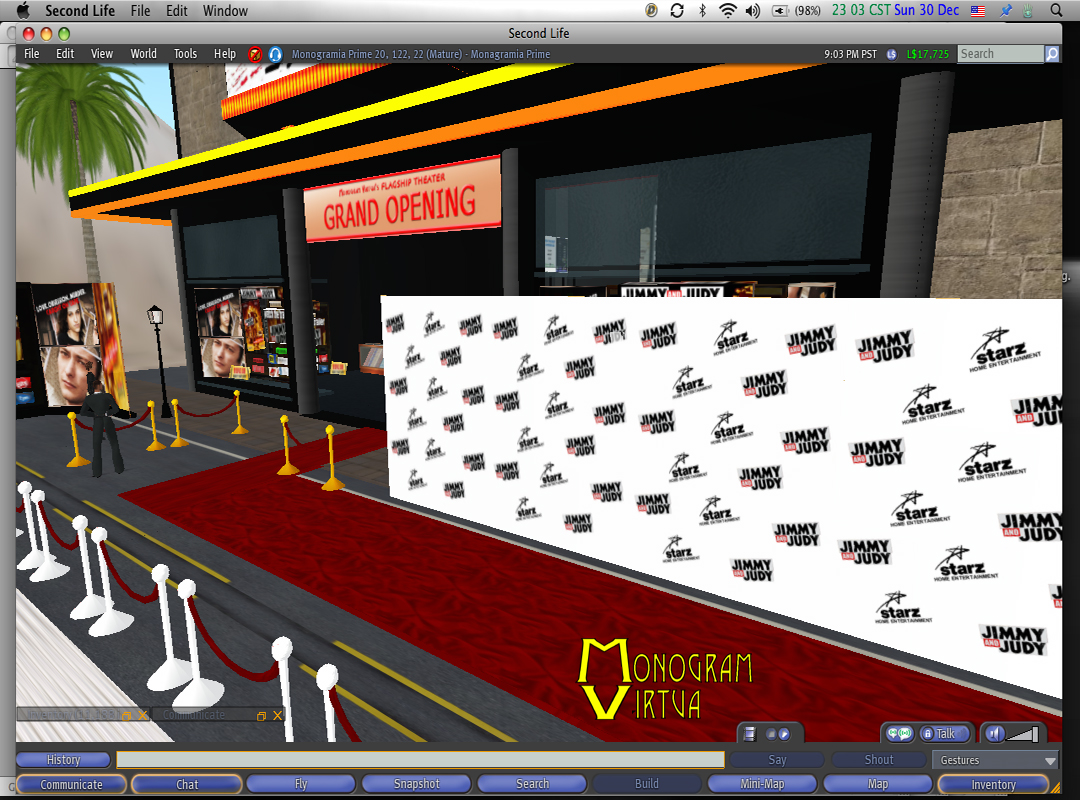This screenshot has width=1080, height=800.
Task: Open the Wi-Fi menu icon
Action: pyautogui.click(x=727, y=10)
